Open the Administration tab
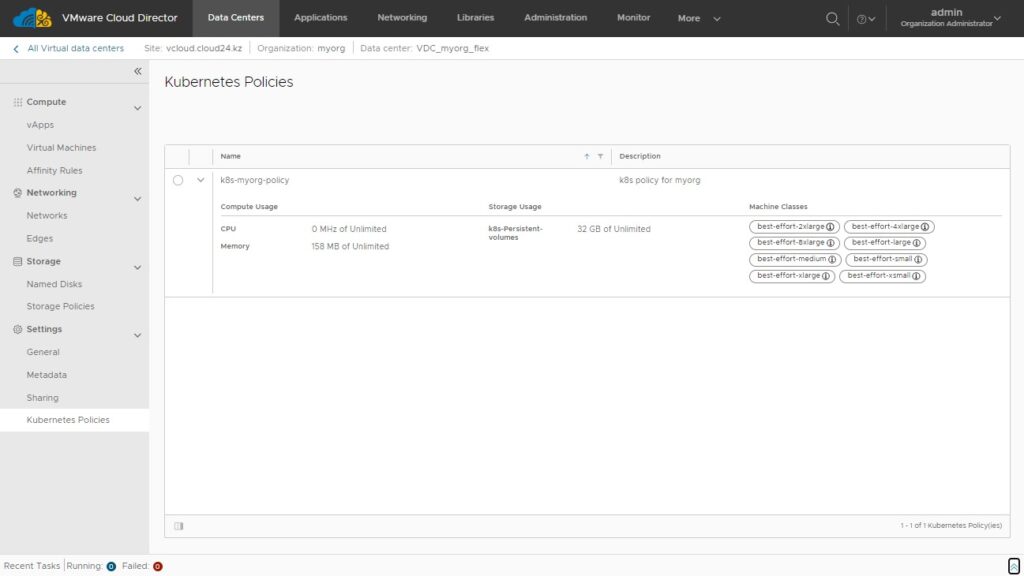Viewport: 1024px width, 576px height. point(556,18)
